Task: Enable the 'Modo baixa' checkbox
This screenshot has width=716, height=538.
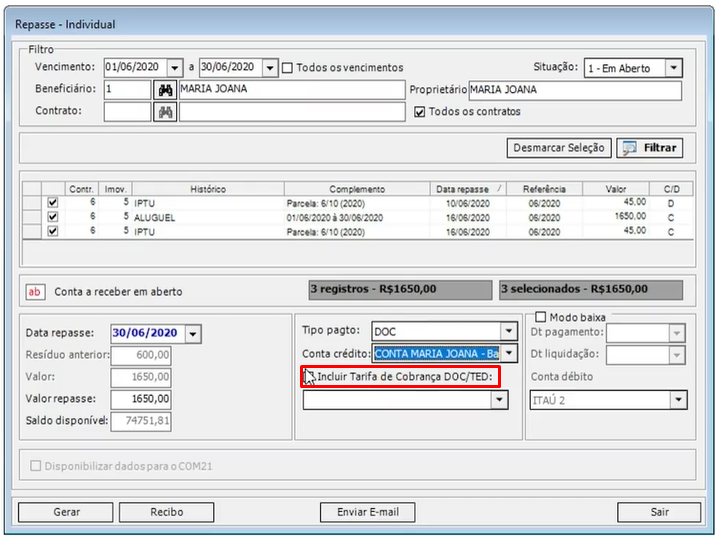Action: click(x=541, y=317)
